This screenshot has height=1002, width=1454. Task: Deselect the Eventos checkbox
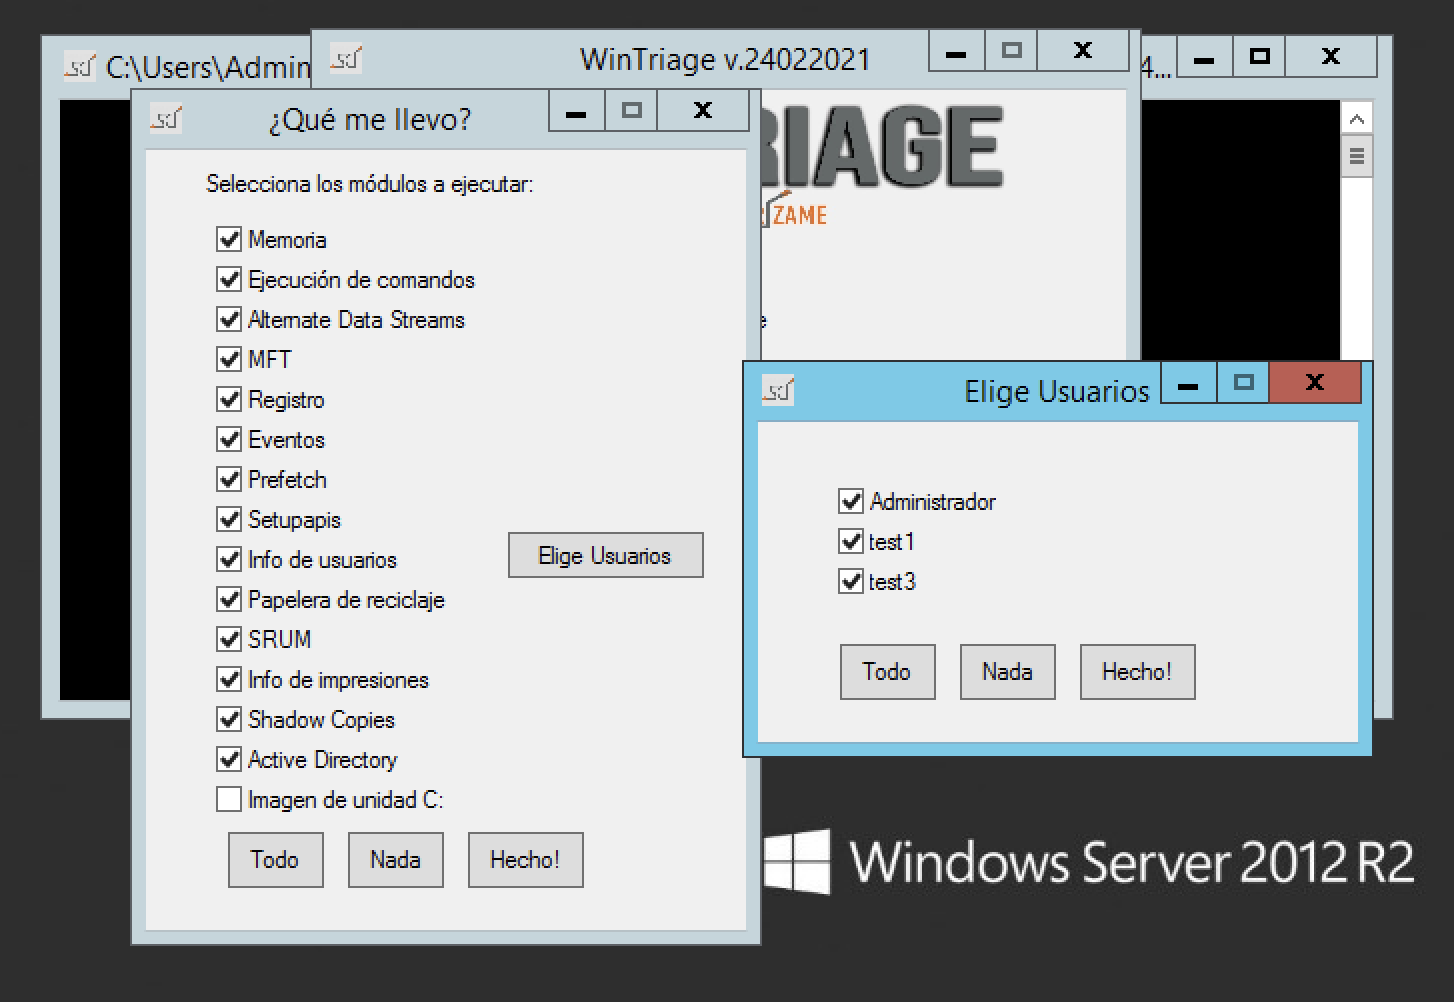[x=229, y=439]
